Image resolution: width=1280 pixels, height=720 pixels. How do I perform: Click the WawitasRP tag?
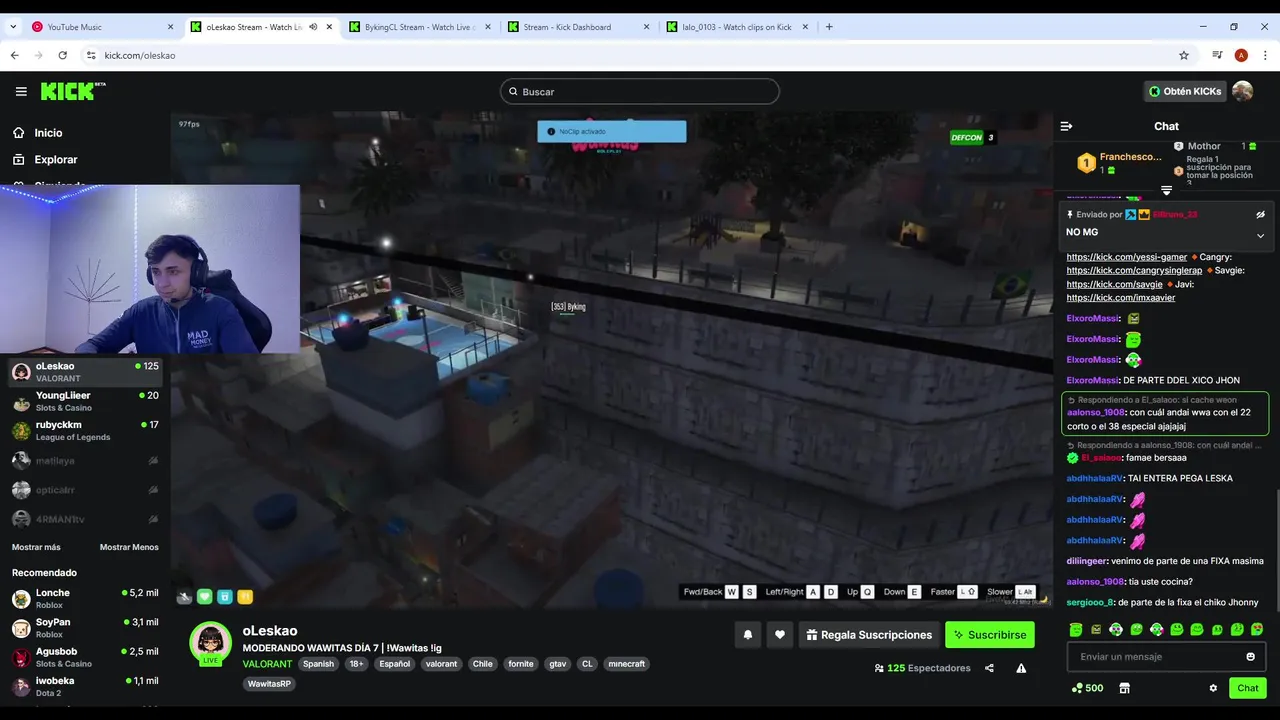[x=269, y=684]
